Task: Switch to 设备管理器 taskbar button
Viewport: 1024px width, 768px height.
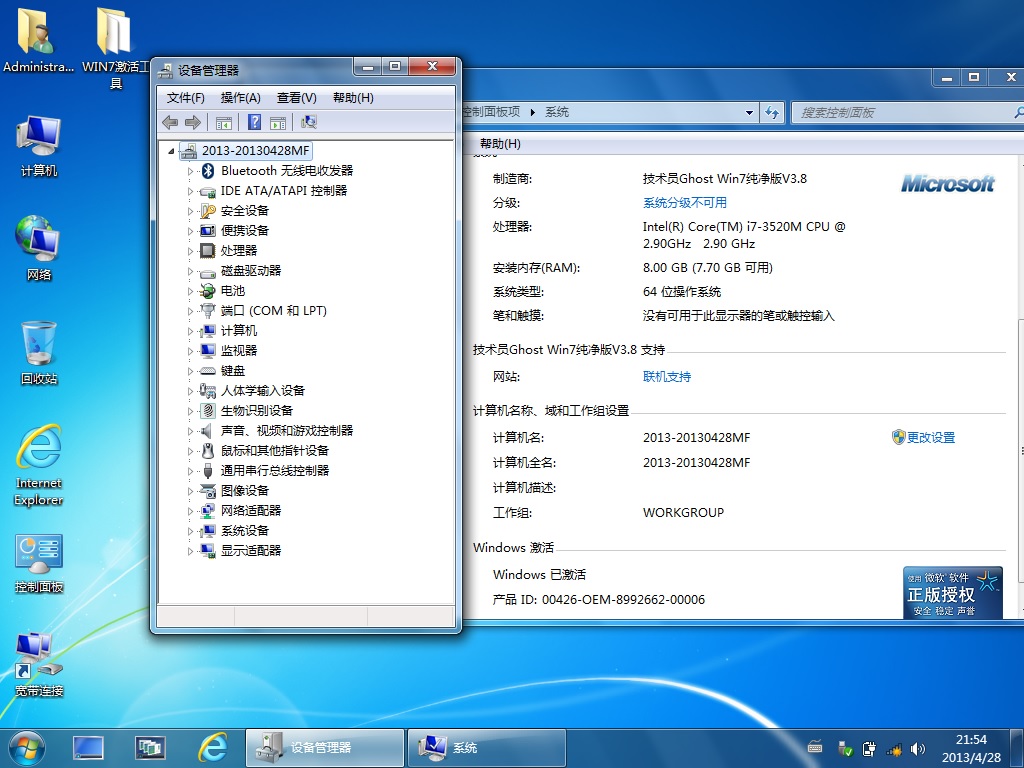Action: pyautogui.click(x=325, y=748)
